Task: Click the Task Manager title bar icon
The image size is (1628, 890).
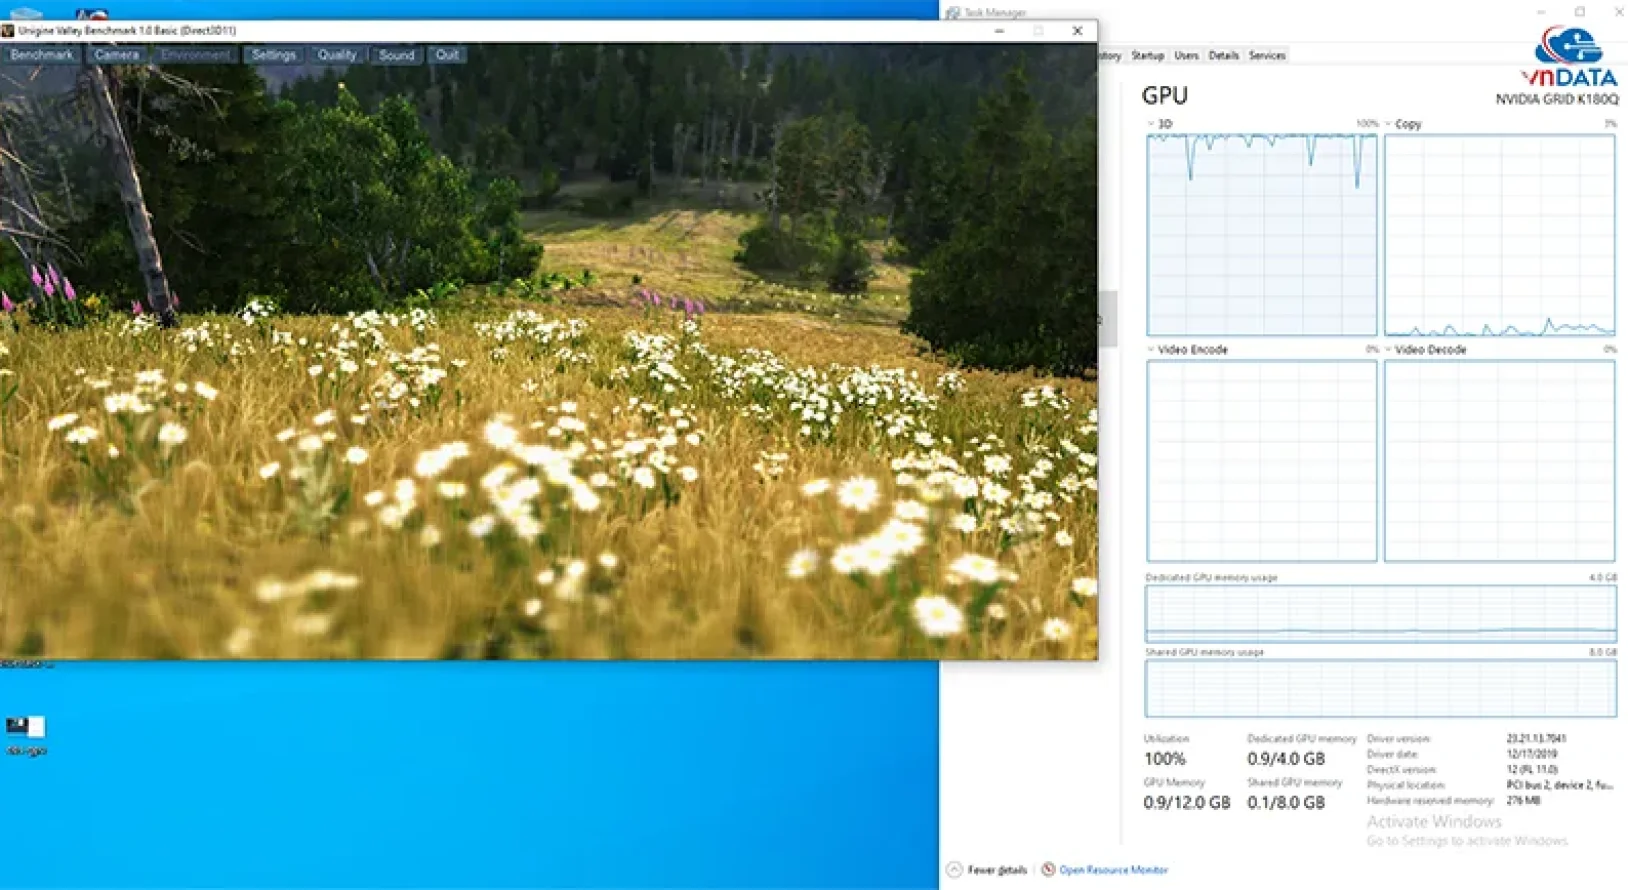Action: 953,13
